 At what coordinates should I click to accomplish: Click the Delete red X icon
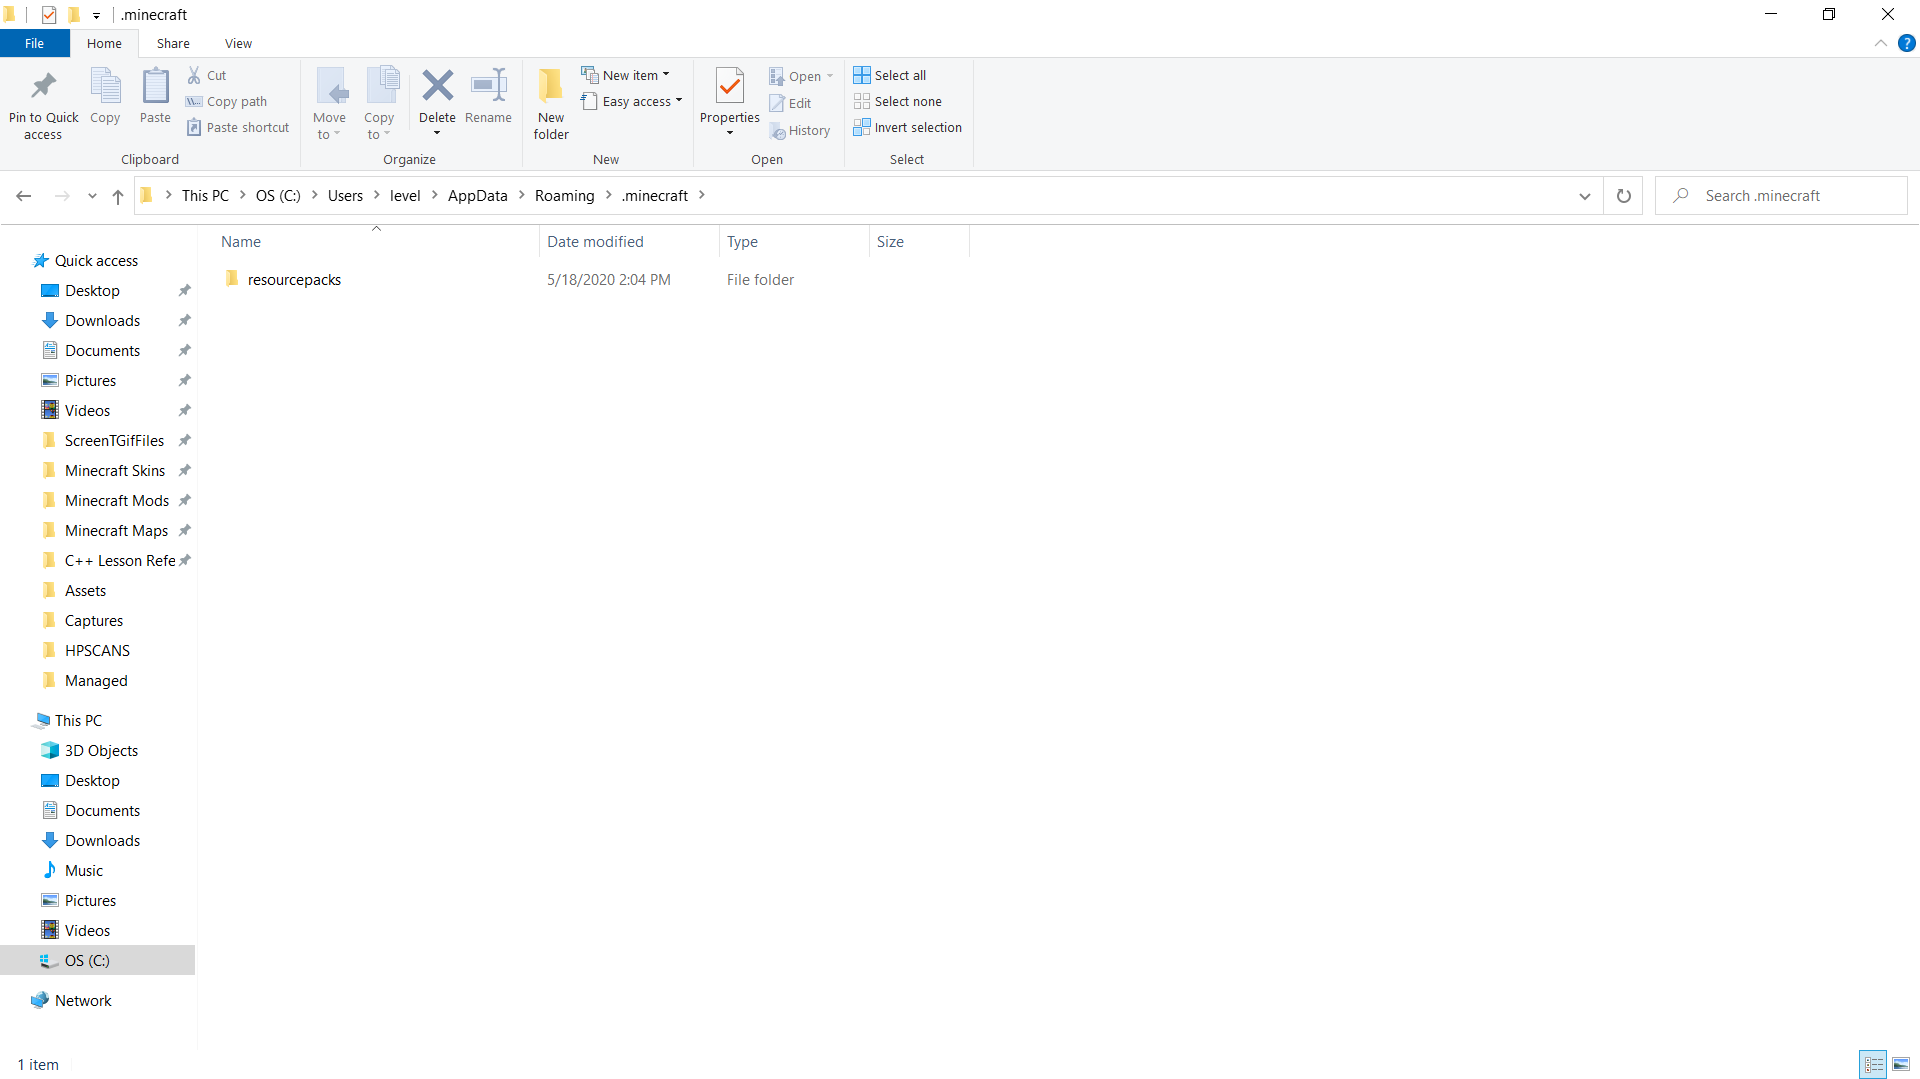tap(437, 85)
